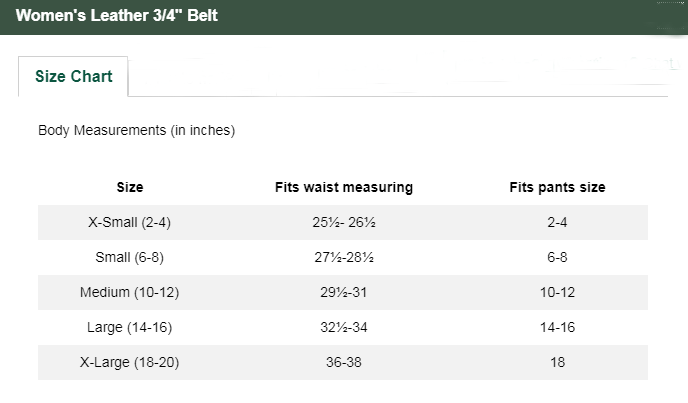The image size is (688, 403).
Task: Click the X-Small (2-4) size cell
Action: 130,222
